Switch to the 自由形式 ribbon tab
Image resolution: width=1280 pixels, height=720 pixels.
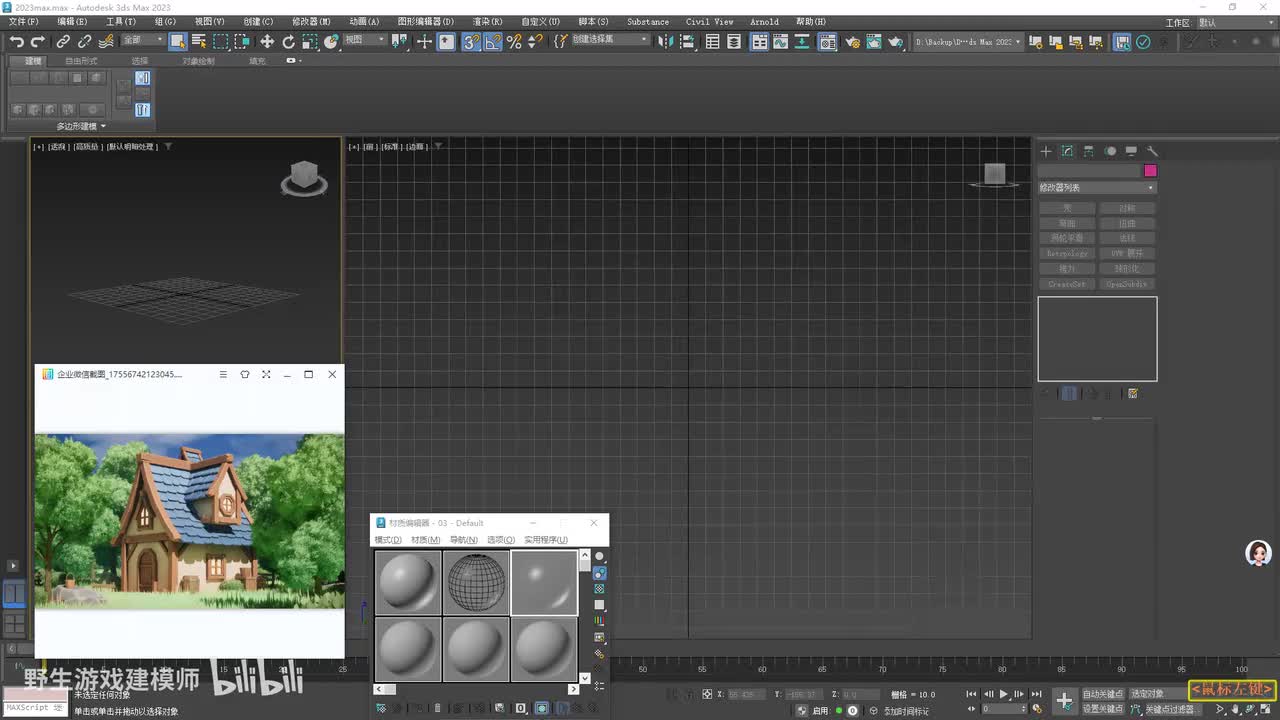point(81,61)
